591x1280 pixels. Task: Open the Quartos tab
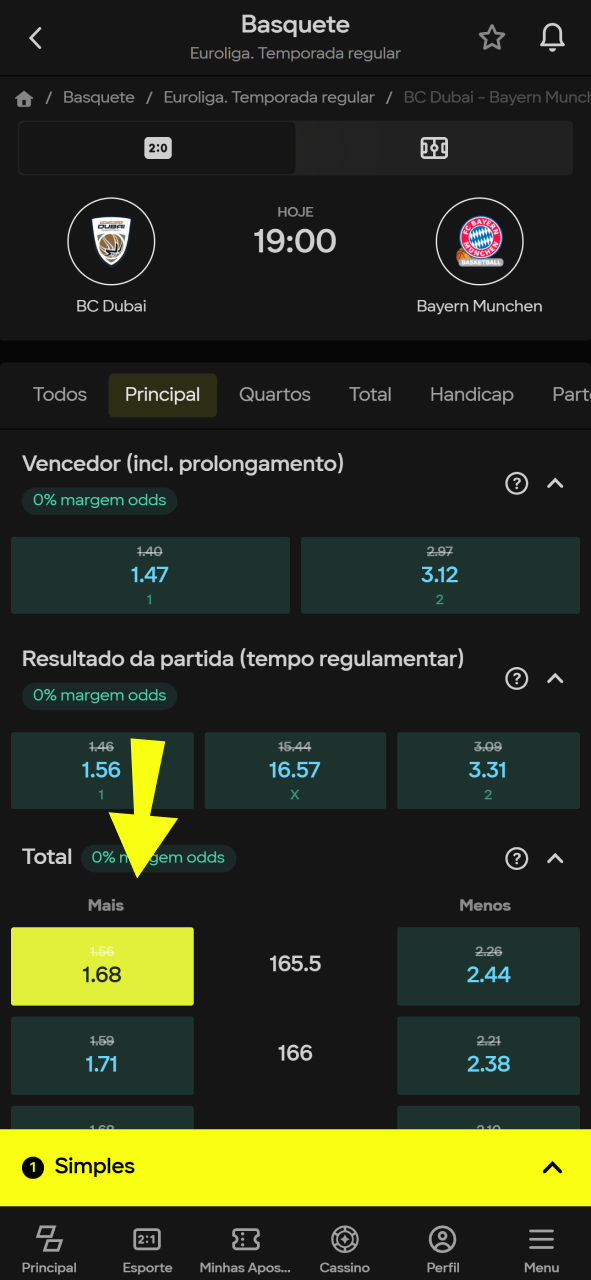[x=274, y=394]
